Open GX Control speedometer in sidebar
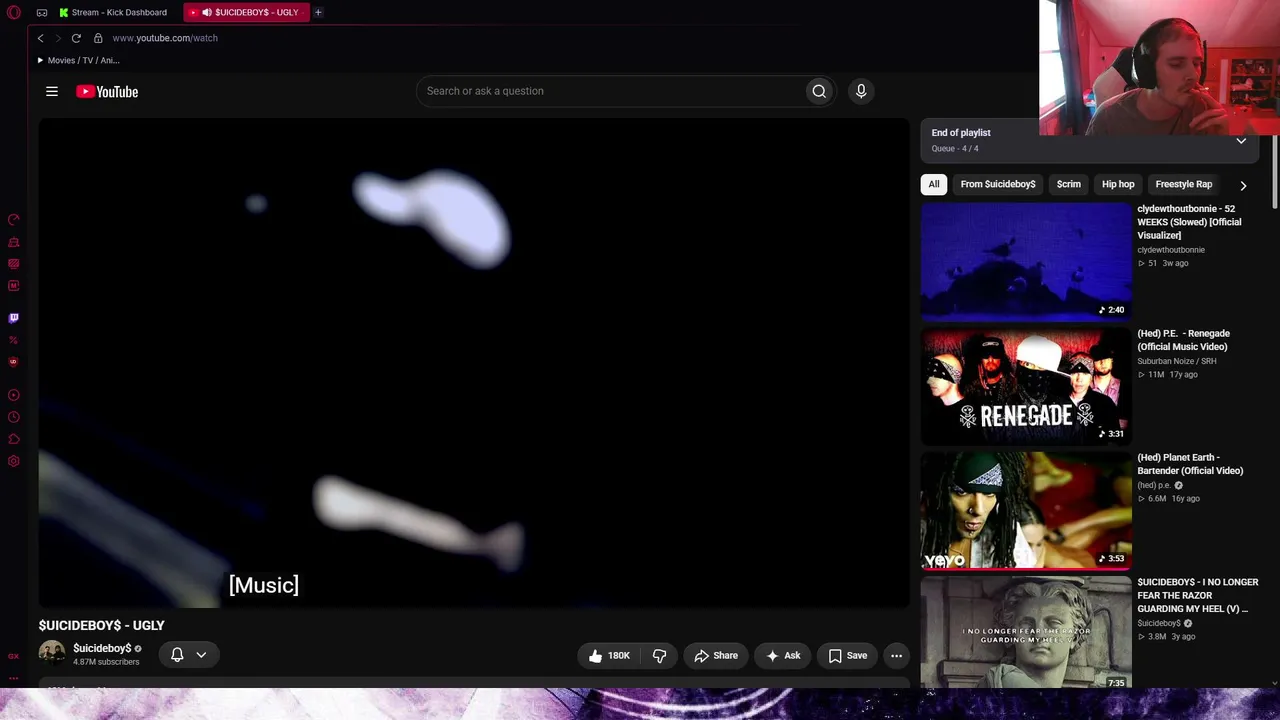This screenshot has width=1280, height=720. click(14, 220)
